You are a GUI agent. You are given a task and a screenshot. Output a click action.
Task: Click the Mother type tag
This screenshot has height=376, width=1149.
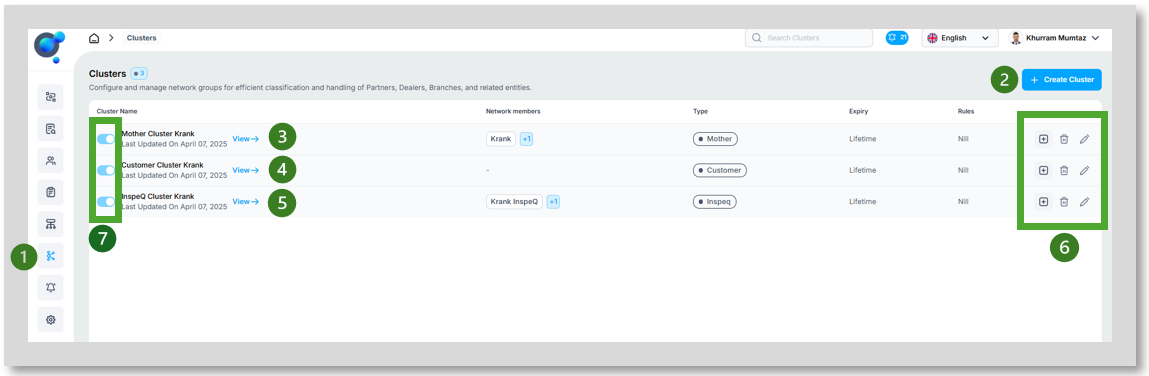(716, 139)
